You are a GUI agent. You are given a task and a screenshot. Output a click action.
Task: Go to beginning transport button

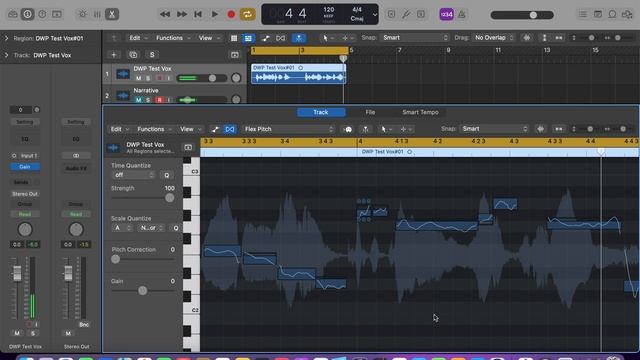click(x=198, y=14)
